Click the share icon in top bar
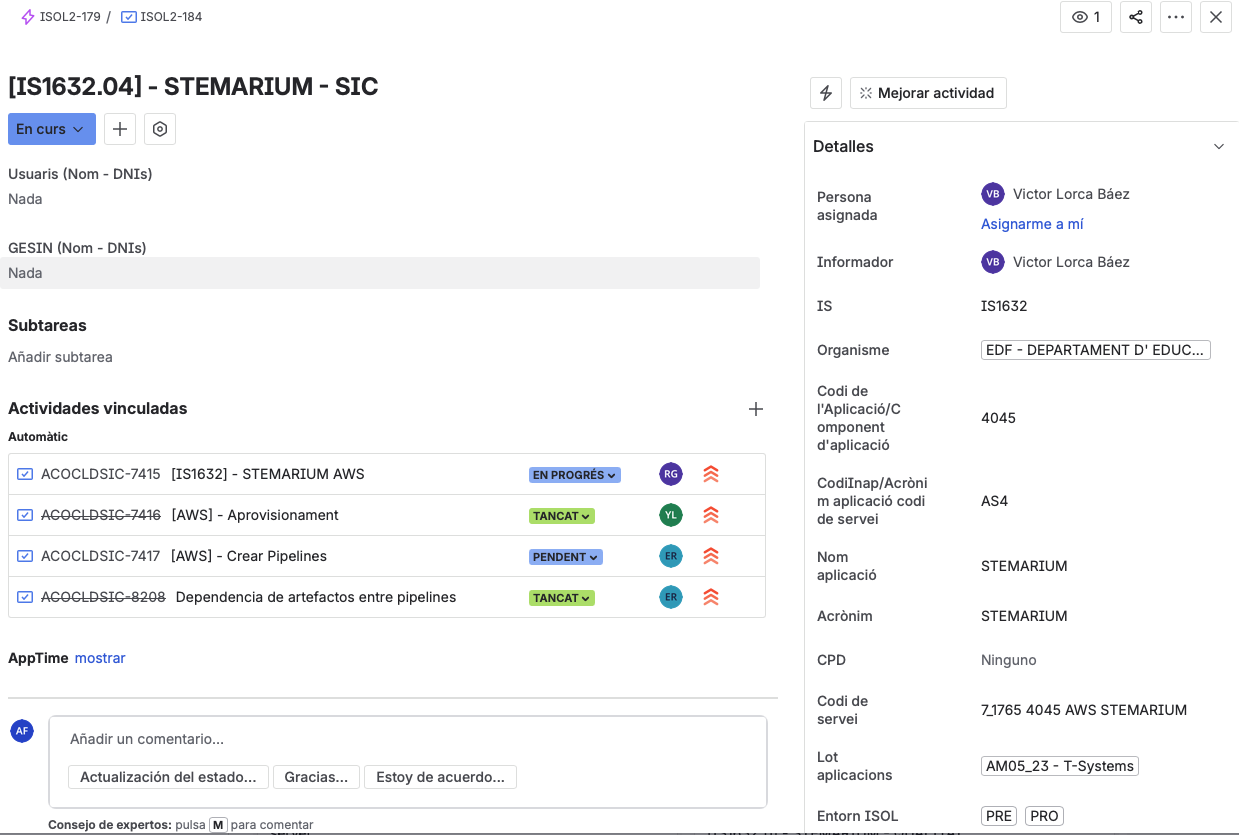1239x835 pixels. [x=1136, y=17]
